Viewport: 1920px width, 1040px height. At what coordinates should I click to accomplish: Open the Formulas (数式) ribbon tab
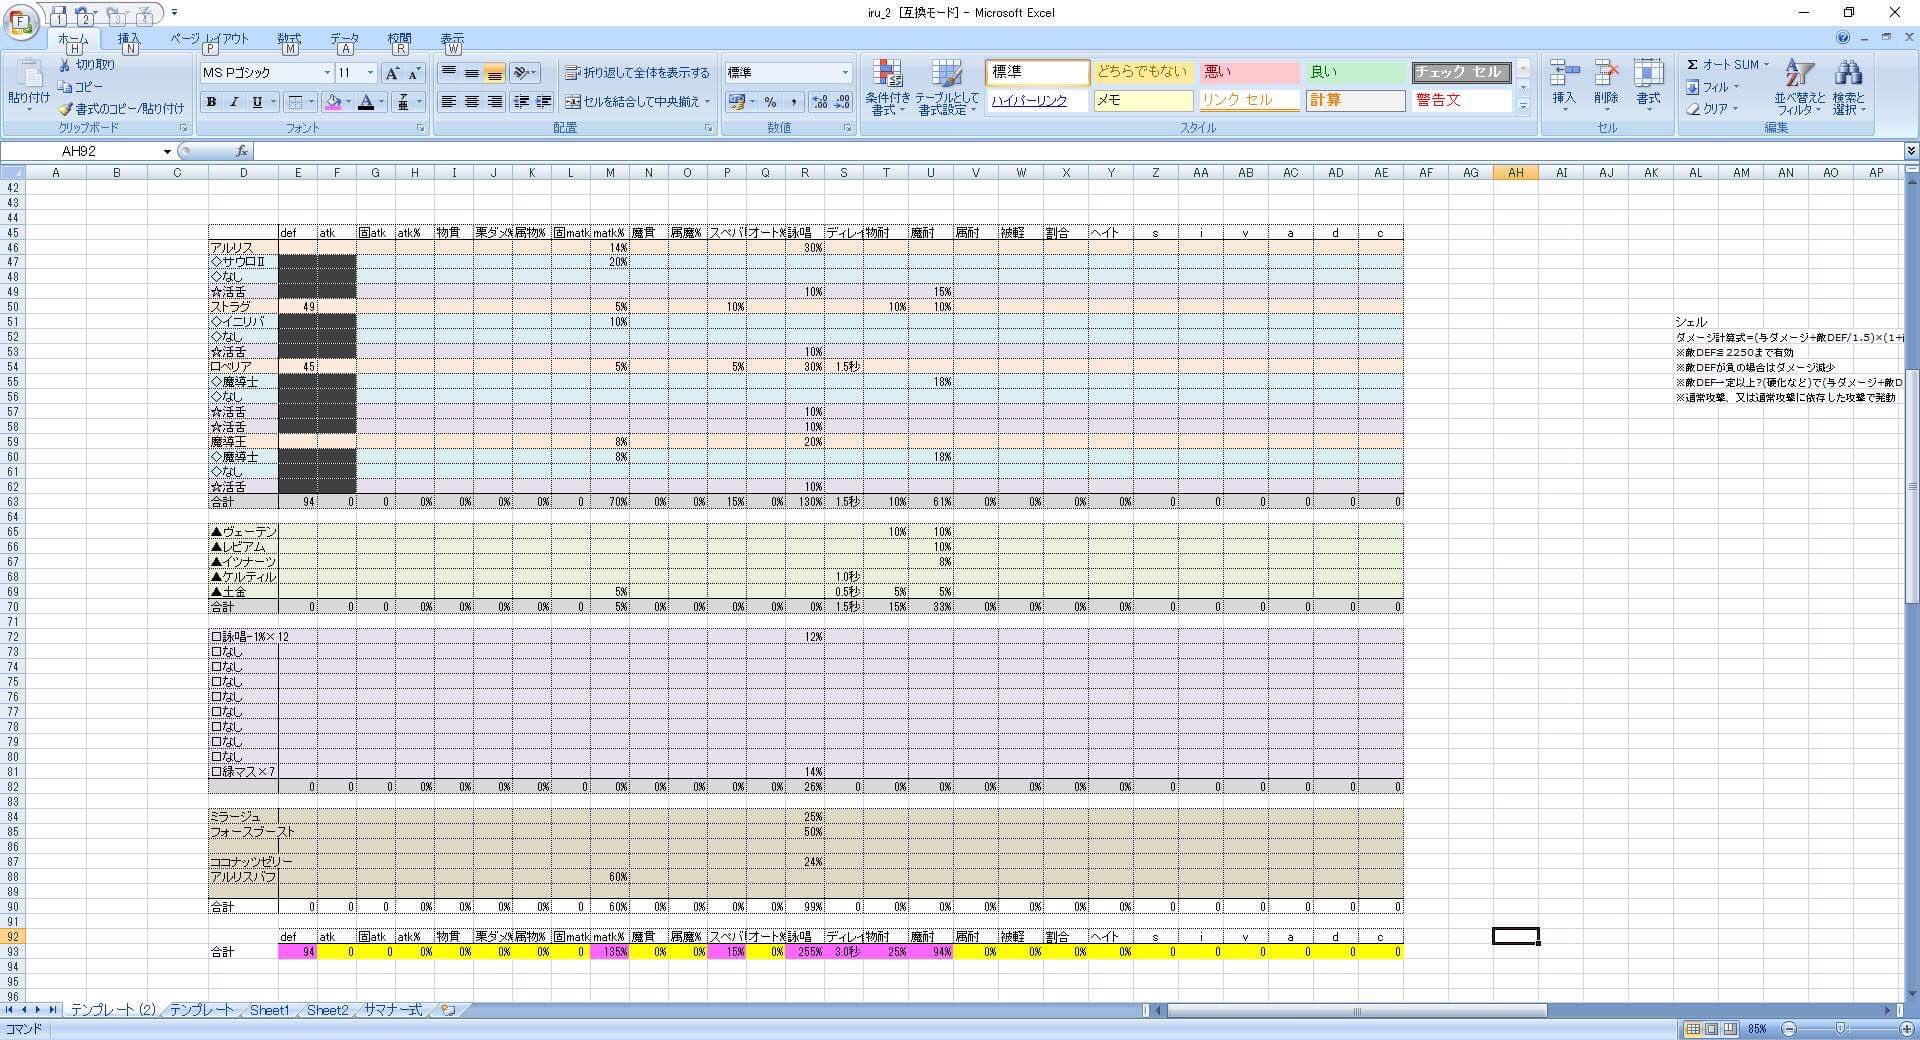pyautogui.click(x=289, y=39)
